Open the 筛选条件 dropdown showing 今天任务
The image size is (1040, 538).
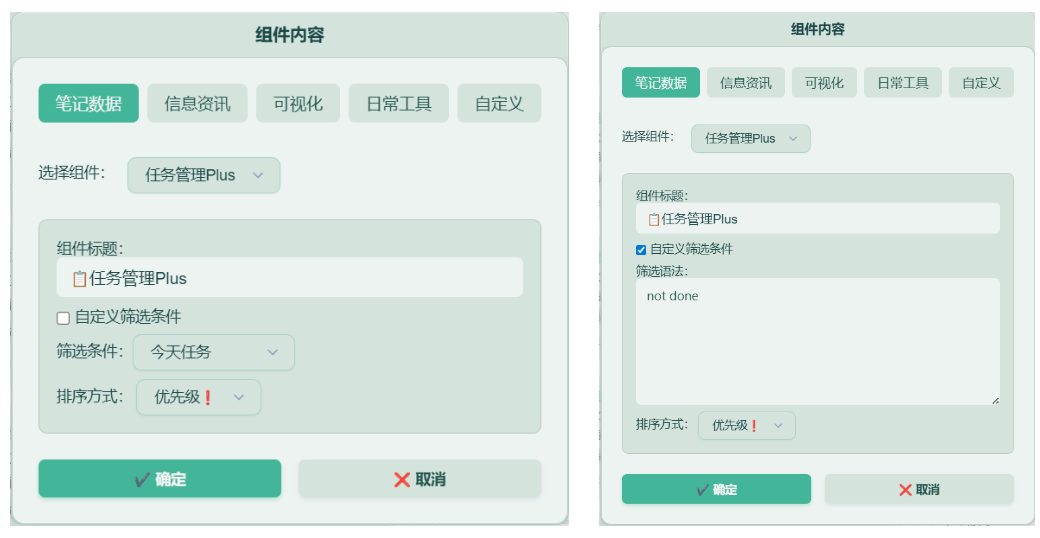(x=214, y=352)
